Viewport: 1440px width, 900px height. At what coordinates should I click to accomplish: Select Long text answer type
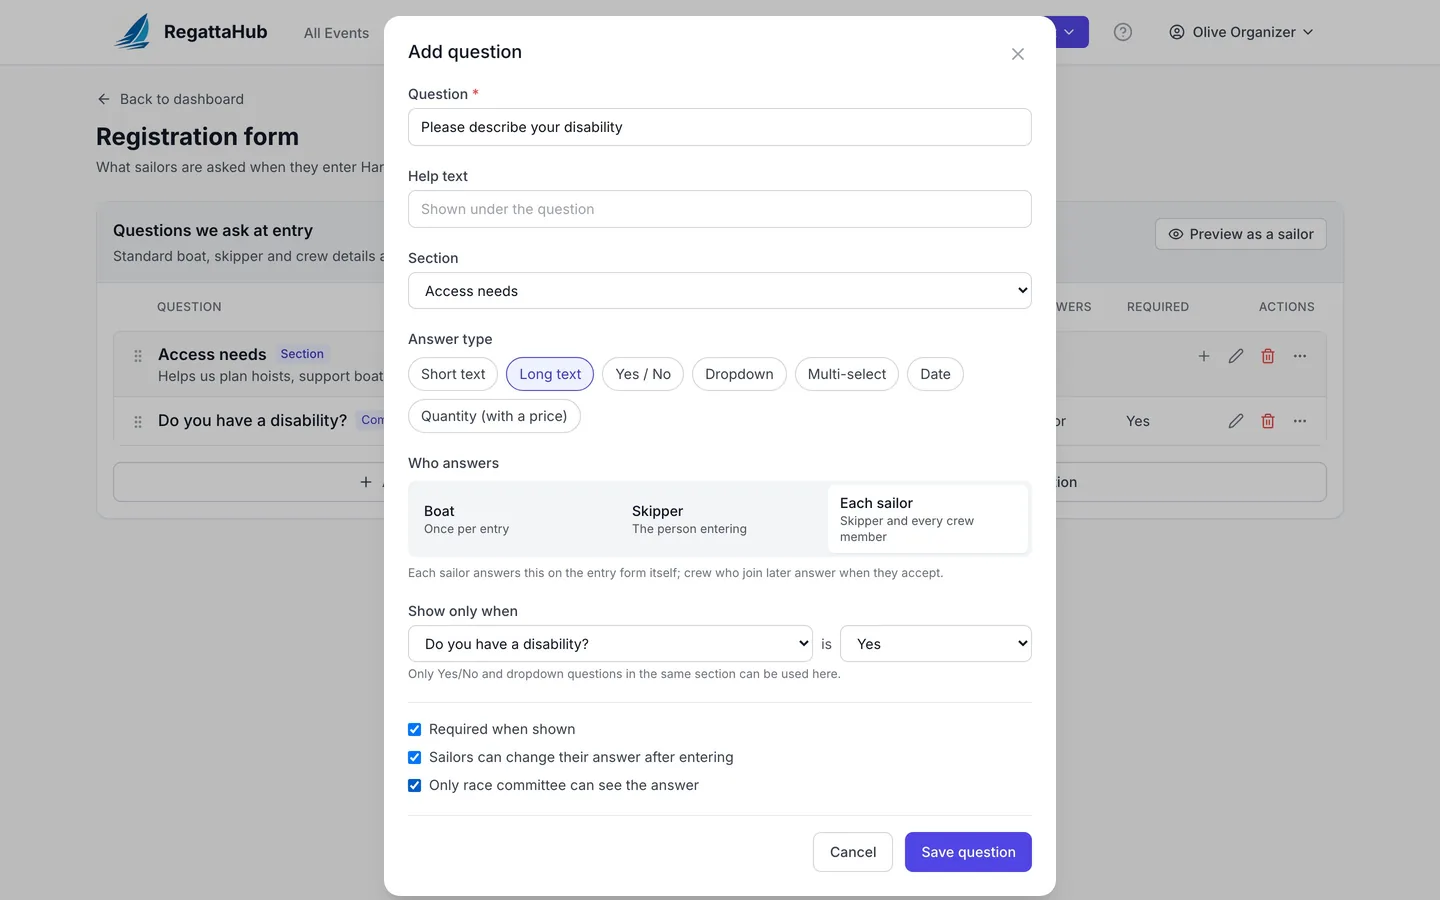click(550, 374)
